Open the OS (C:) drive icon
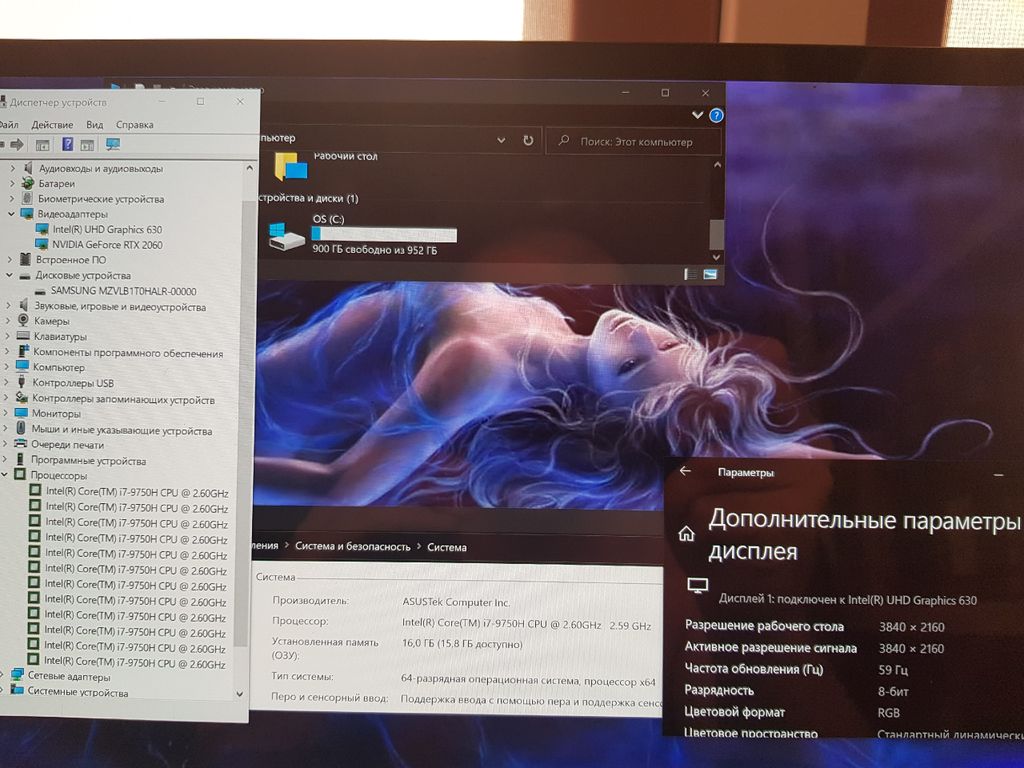The height and width of the screenshot is (768, 1024). 287,236
